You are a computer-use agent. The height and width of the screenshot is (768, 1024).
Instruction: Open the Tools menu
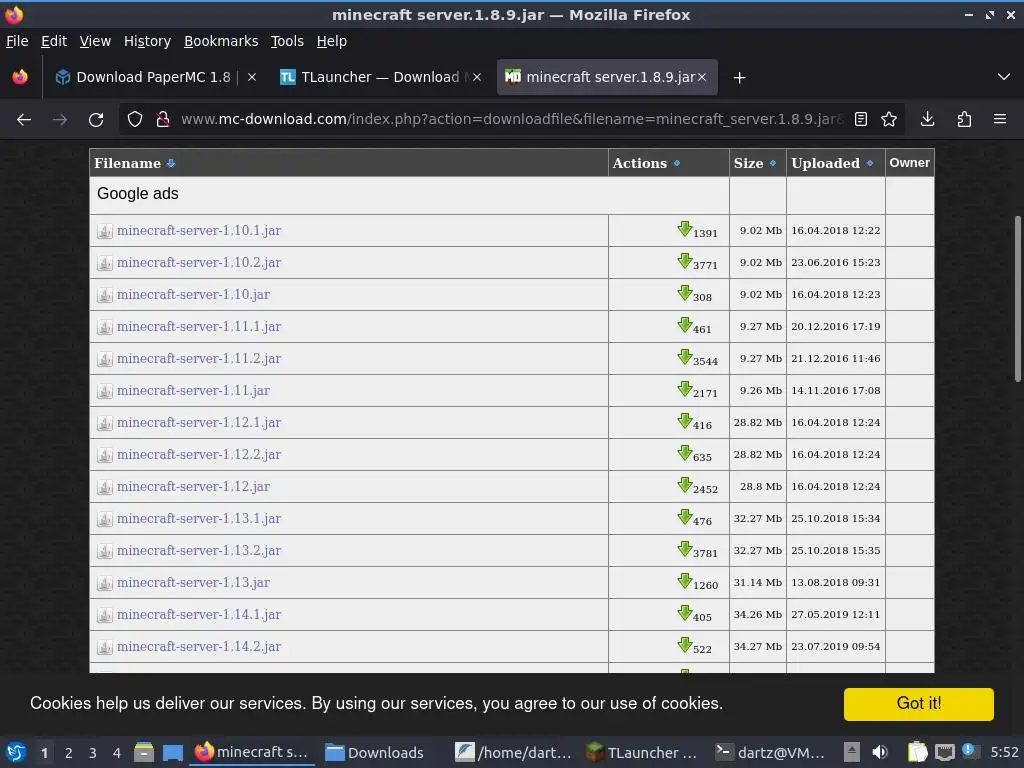coord(287,41)
